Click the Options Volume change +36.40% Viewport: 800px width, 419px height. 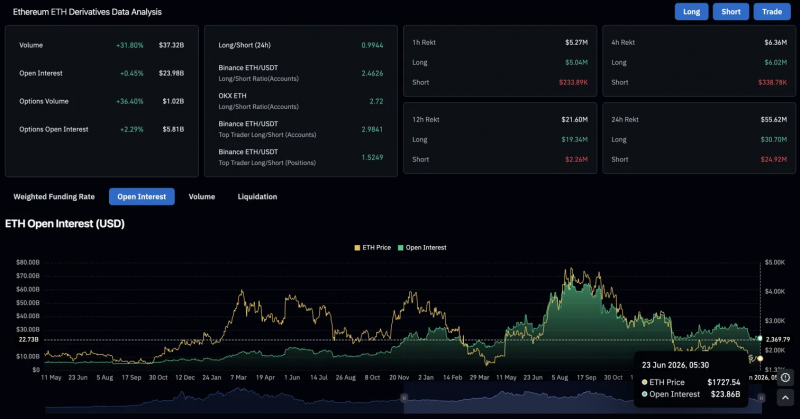point(130,101)
